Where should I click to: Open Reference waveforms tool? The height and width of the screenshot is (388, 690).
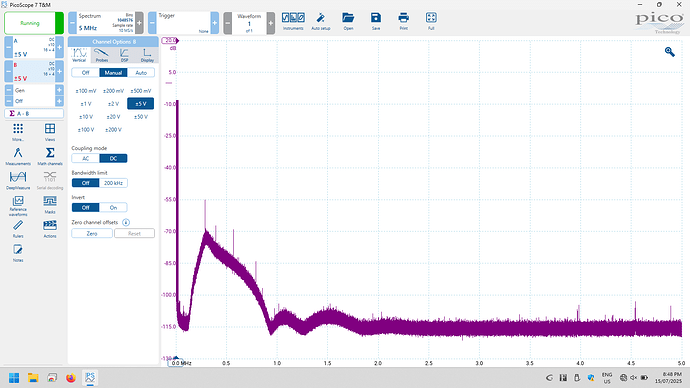coord(18,206)
